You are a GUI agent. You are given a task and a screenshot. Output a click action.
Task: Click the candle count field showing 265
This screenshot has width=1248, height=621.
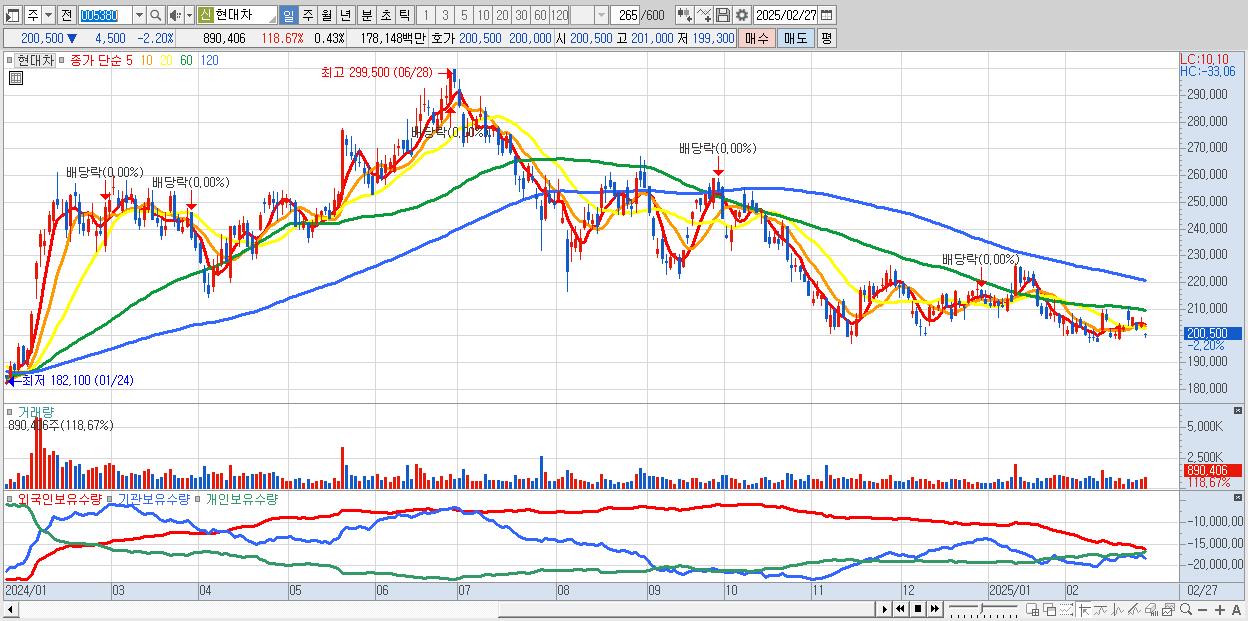click(x=625, y=15)
